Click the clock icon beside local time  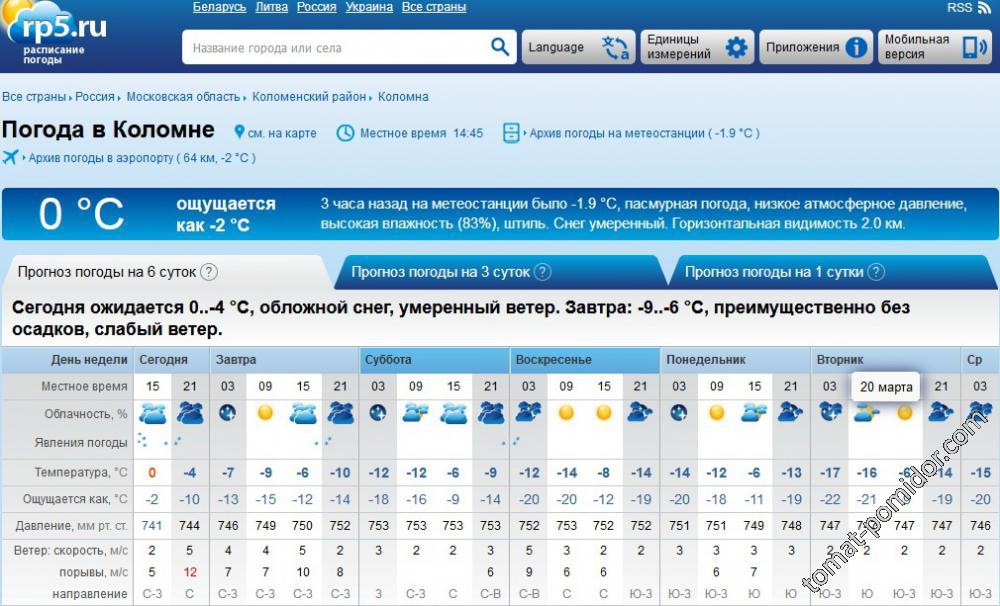pos(345,133)
